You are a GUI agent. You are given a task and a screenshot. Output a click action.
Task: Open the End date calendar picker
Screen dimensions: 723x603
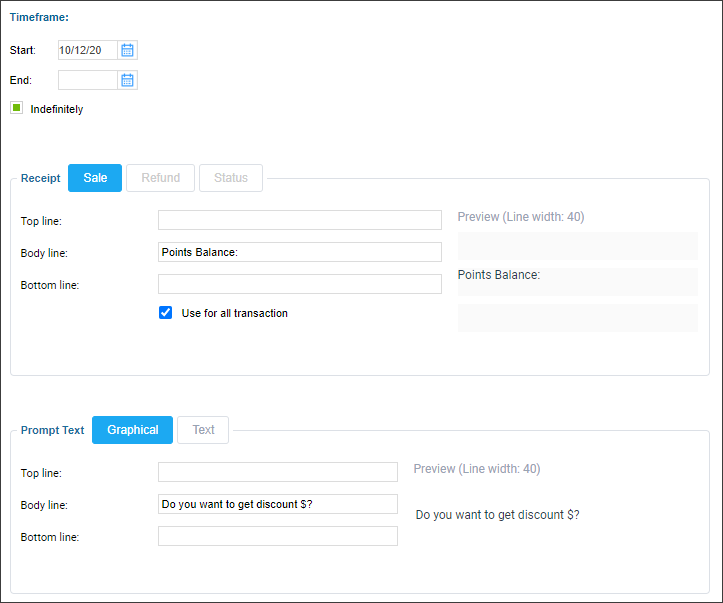coord(127,80)
